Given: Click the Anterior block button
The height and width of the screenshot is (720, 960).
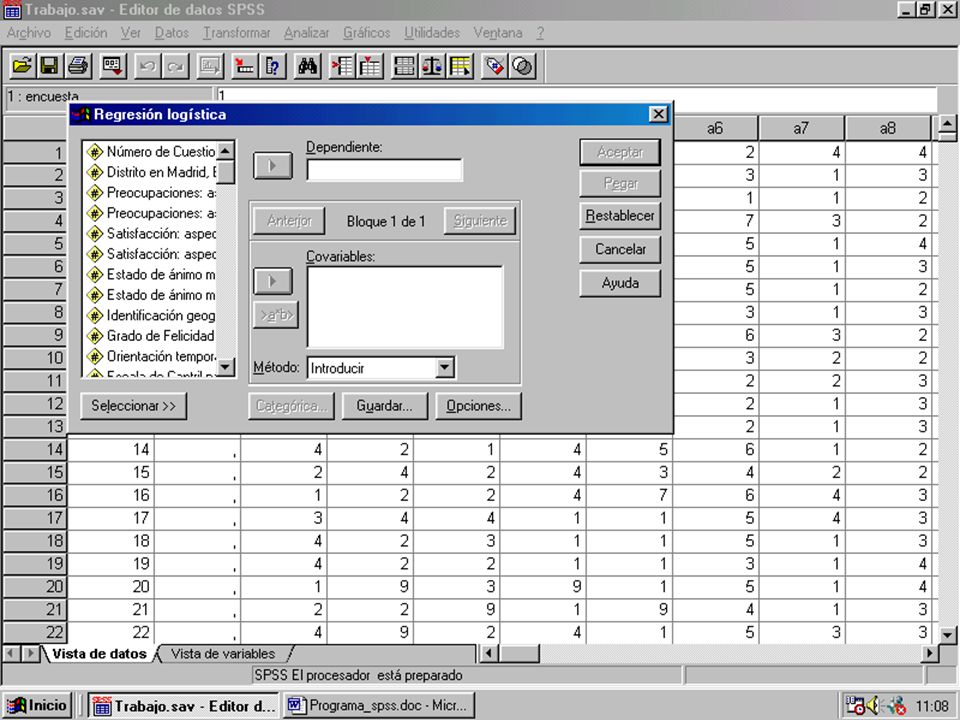Looking at the screenshot, I should tap(289, 220).
